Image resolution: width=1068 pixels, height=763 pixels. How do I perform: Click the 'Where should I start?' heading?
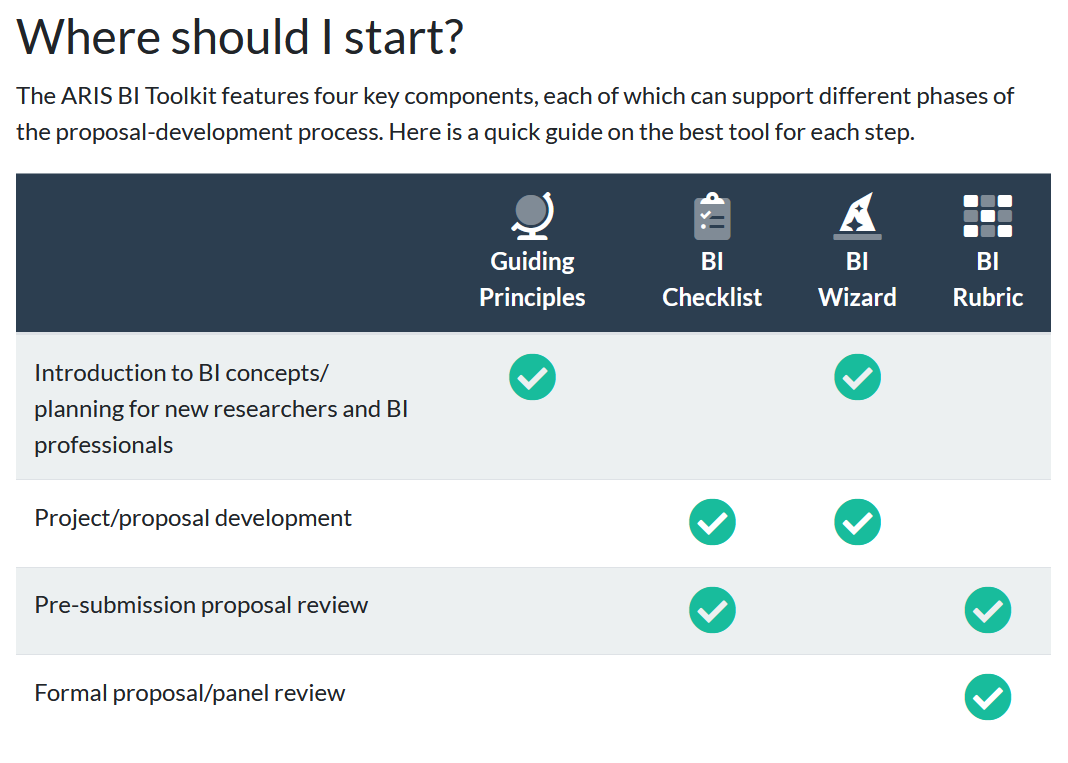(x=240, y=37)
